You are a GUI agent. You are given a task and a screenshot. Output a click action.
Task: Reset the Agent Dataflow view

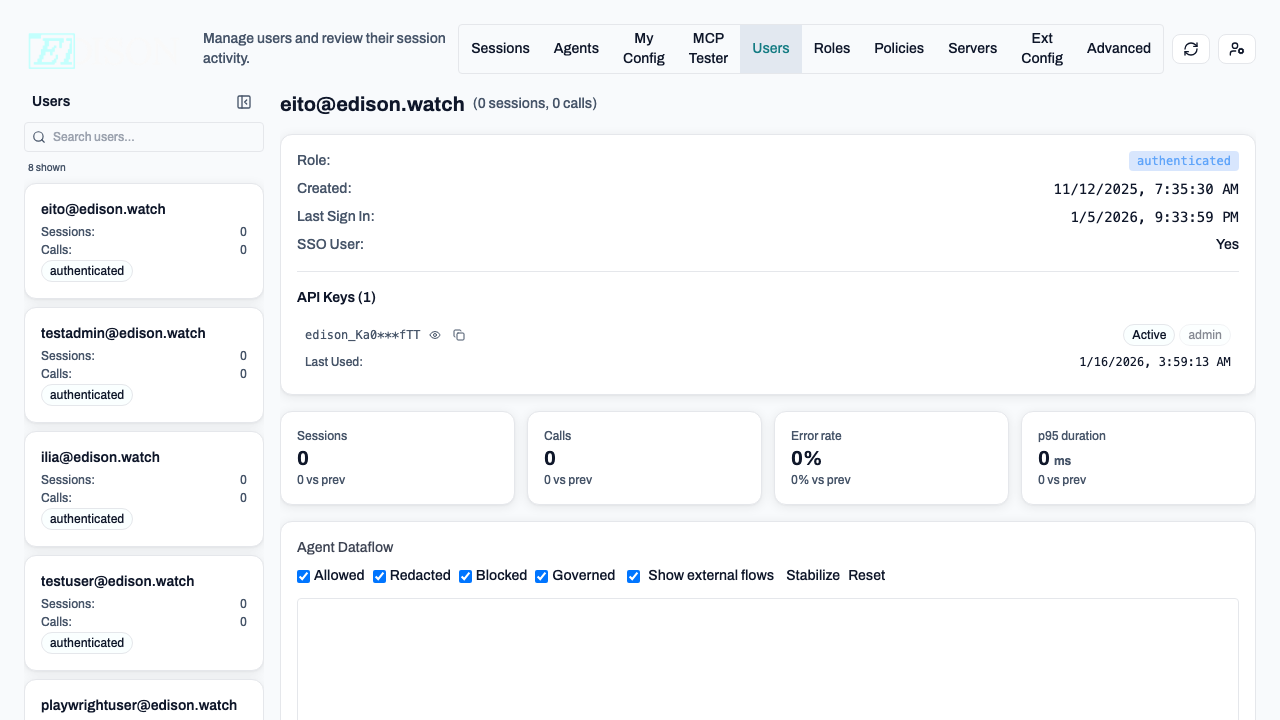click(x=866, y=575)
